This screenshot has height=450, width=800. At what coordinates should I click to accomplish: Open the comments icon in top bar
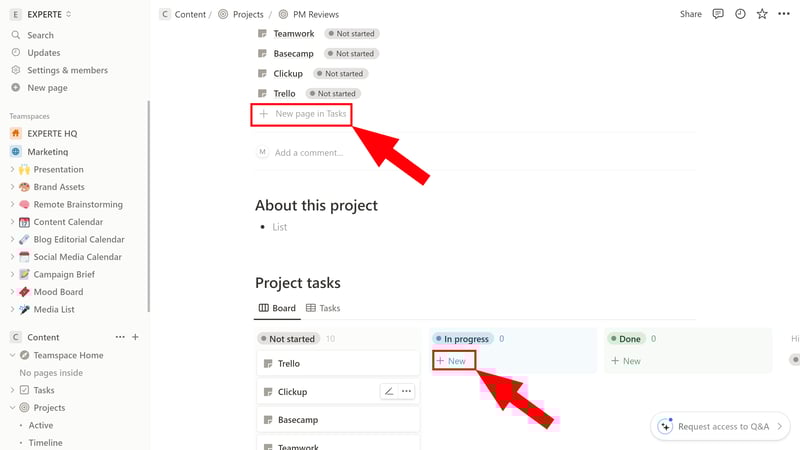(718, 14)
